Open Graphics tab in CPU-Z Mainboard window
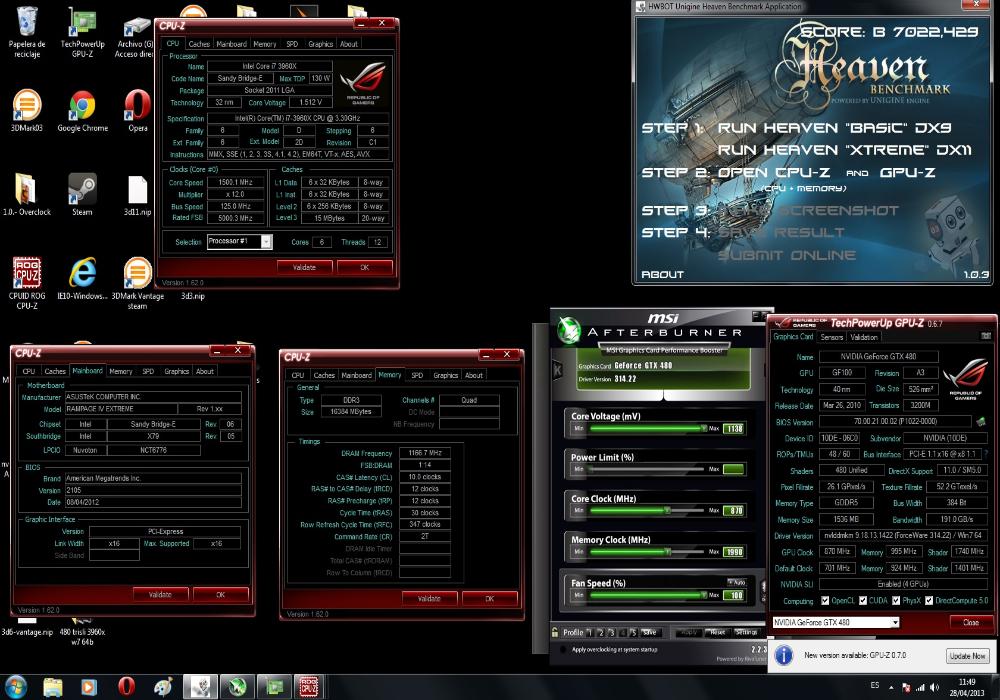This screenshot has height=700, width=1000. [176, 371]
